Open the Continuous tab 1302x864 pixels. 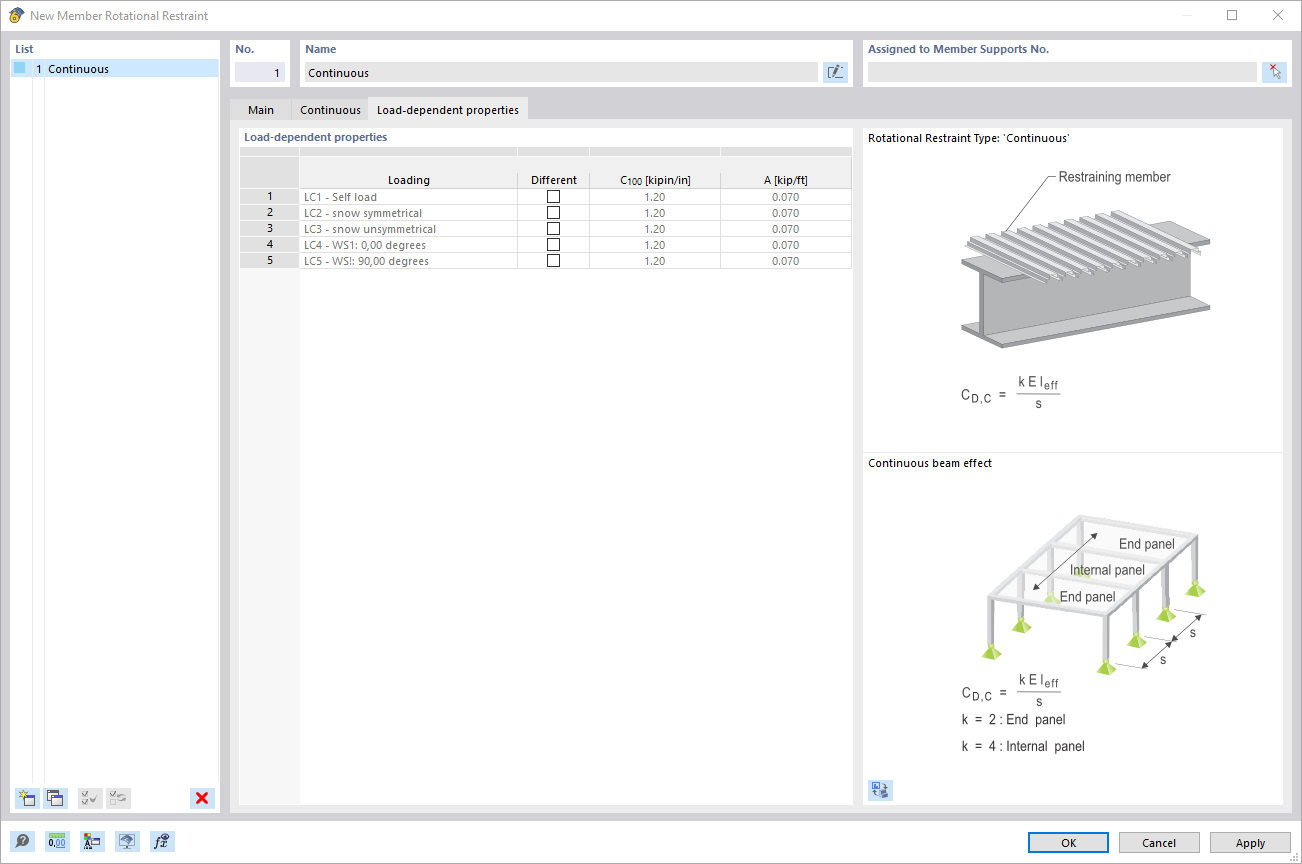coord(329,109)
